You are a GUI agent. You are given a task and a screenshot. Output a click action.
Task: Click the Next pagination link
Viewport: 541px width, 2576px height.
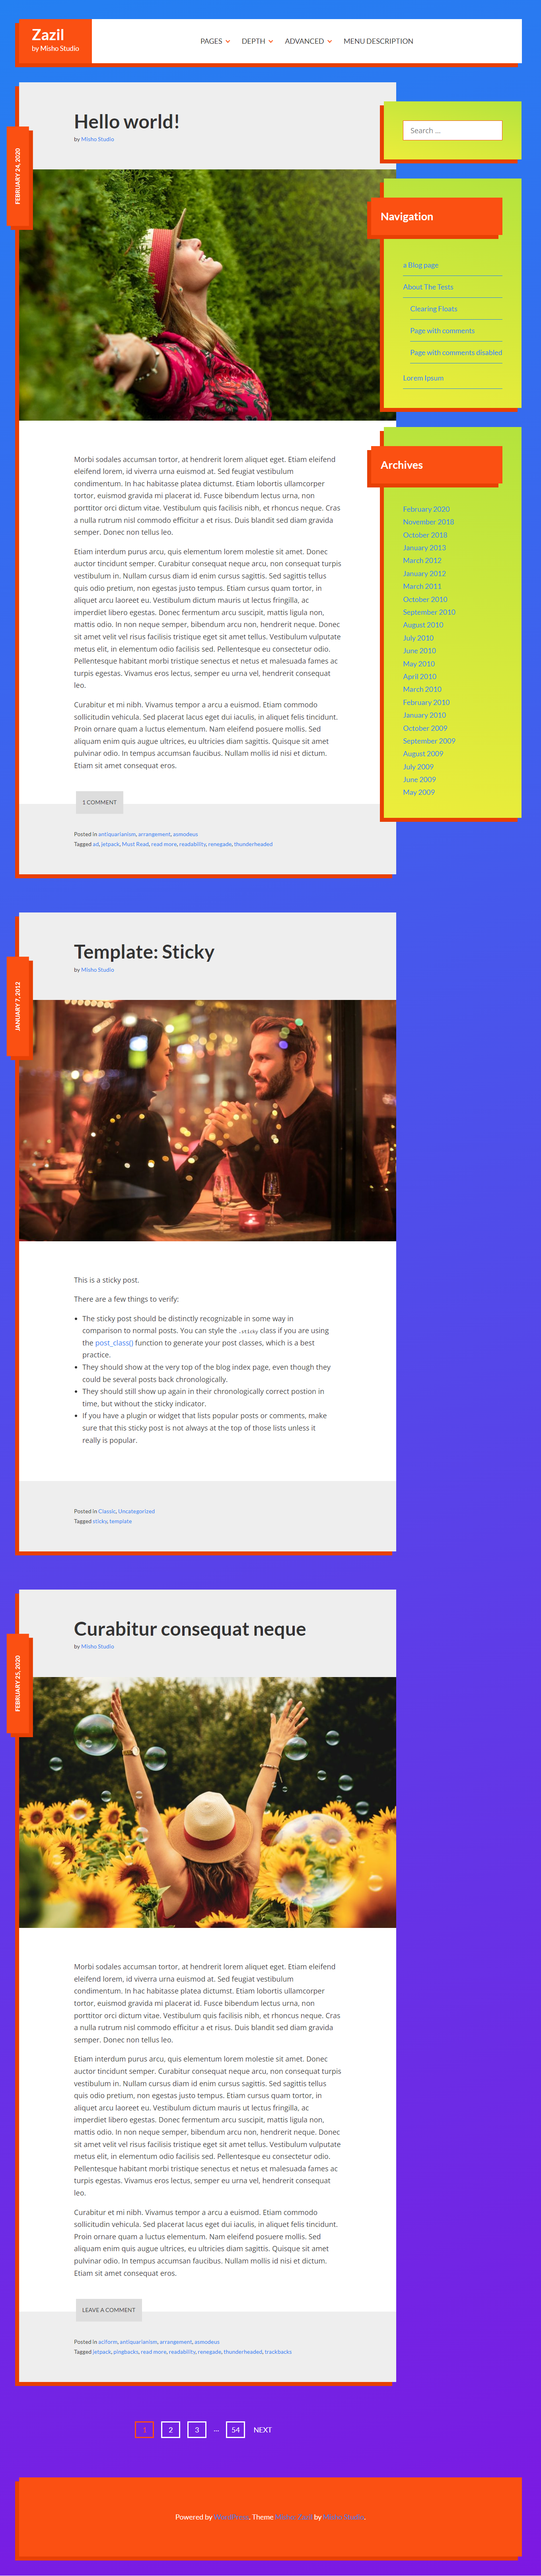point(262,2429)
